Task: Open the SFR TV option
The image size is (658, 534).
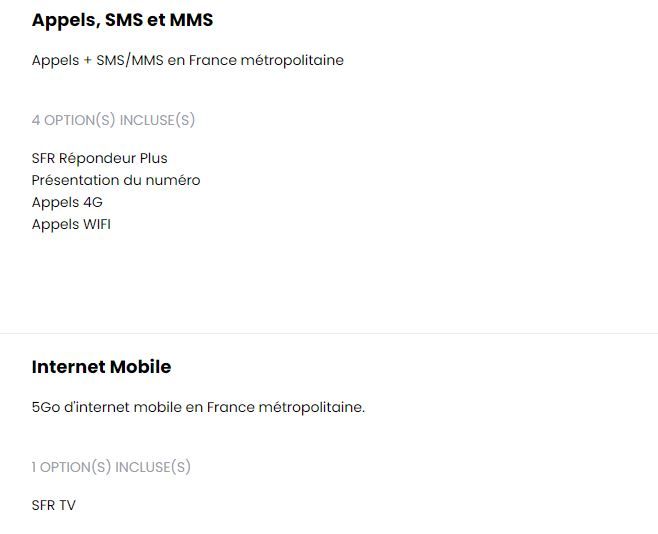Action: [x=53, y=505]
